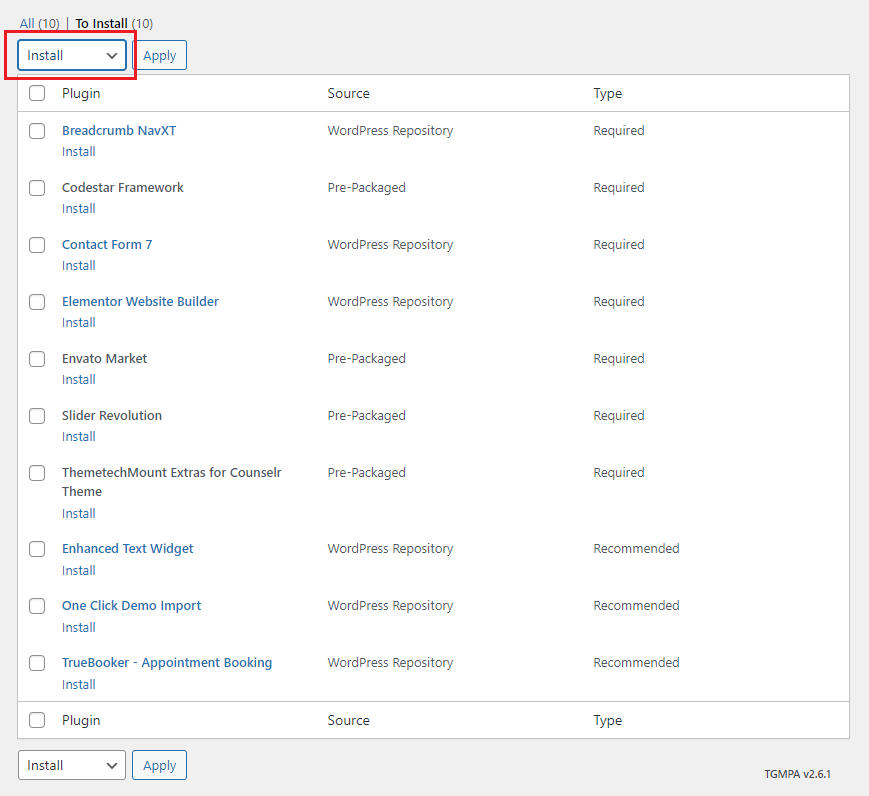Image resolution: width=869 pixels, height=796 pixels.
Task: Tick the select-all checkbox in the table header
Action: coord(37,93)
